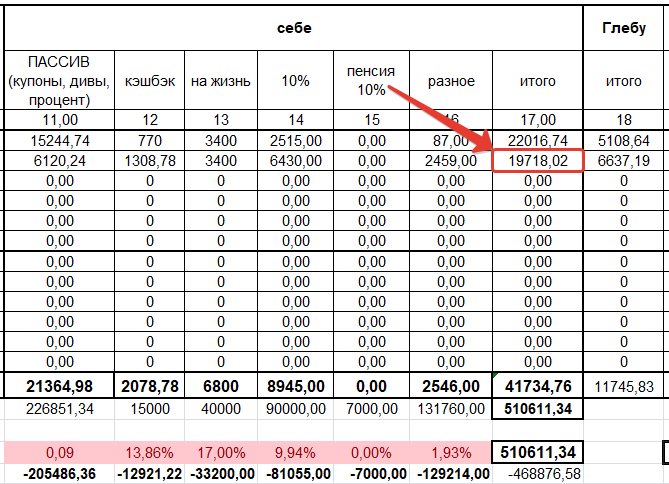Select the column number cell 17,00
The height and width of the screenshot is (484, 669).
point(538,120)
